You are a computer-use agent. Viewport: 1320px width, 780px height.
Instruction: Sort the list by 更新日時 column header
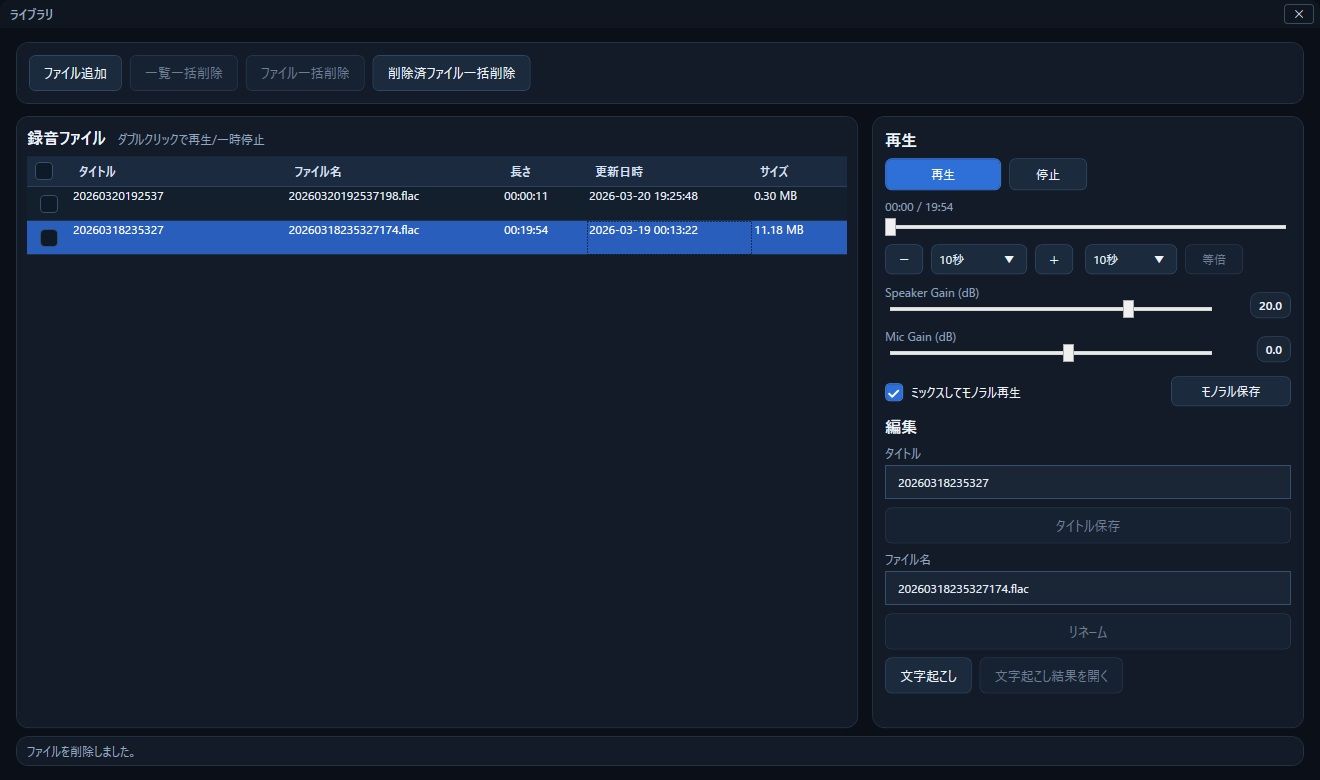click(x=619, y=172)
